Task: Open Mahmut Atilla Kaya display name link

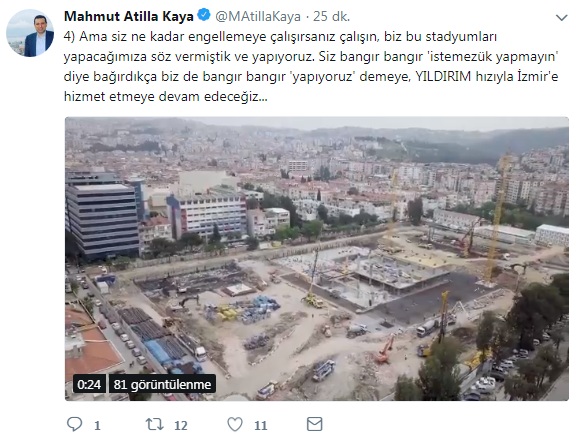Action: click(x=129, y=16)
